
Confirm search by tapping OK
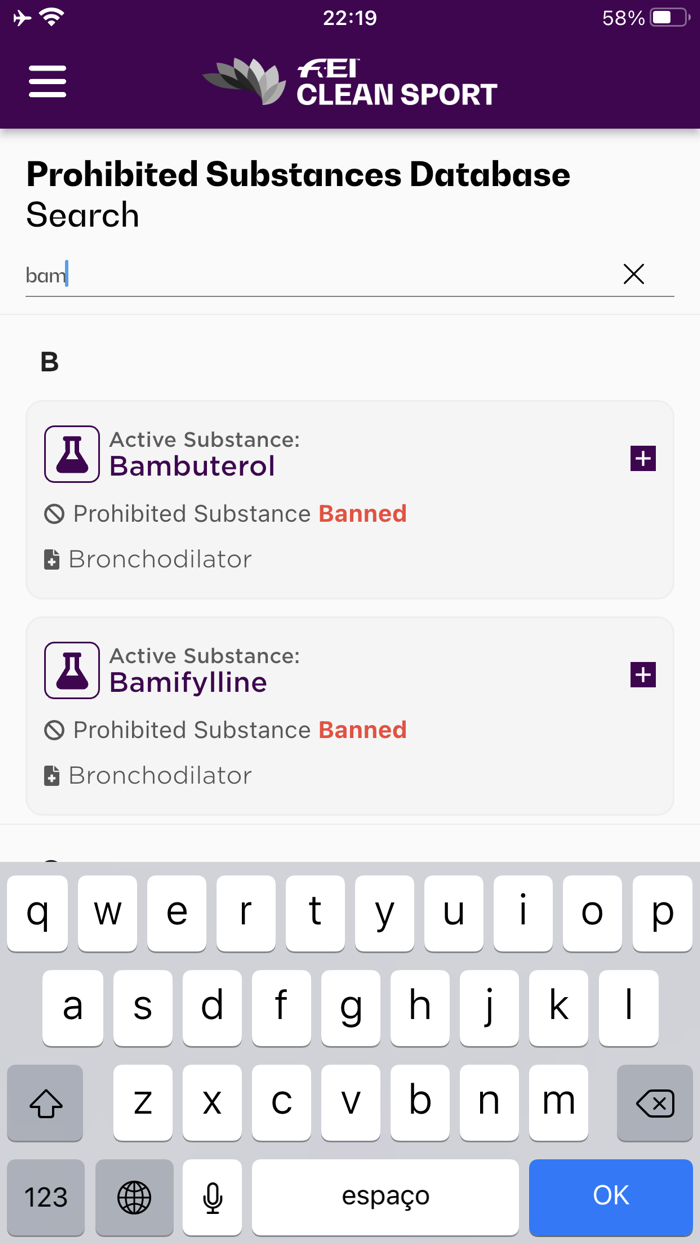pyautogui.click(x=611, y=1197)
